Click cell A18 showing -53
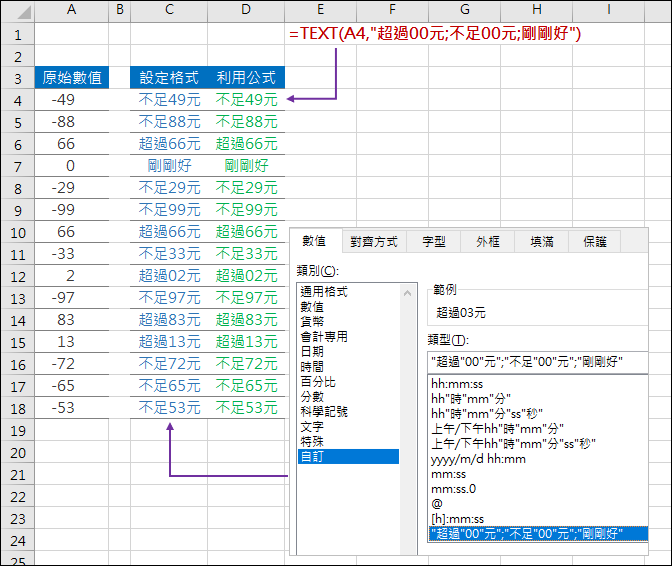This screenshot has width=672, height=566. tap(72, 408)
